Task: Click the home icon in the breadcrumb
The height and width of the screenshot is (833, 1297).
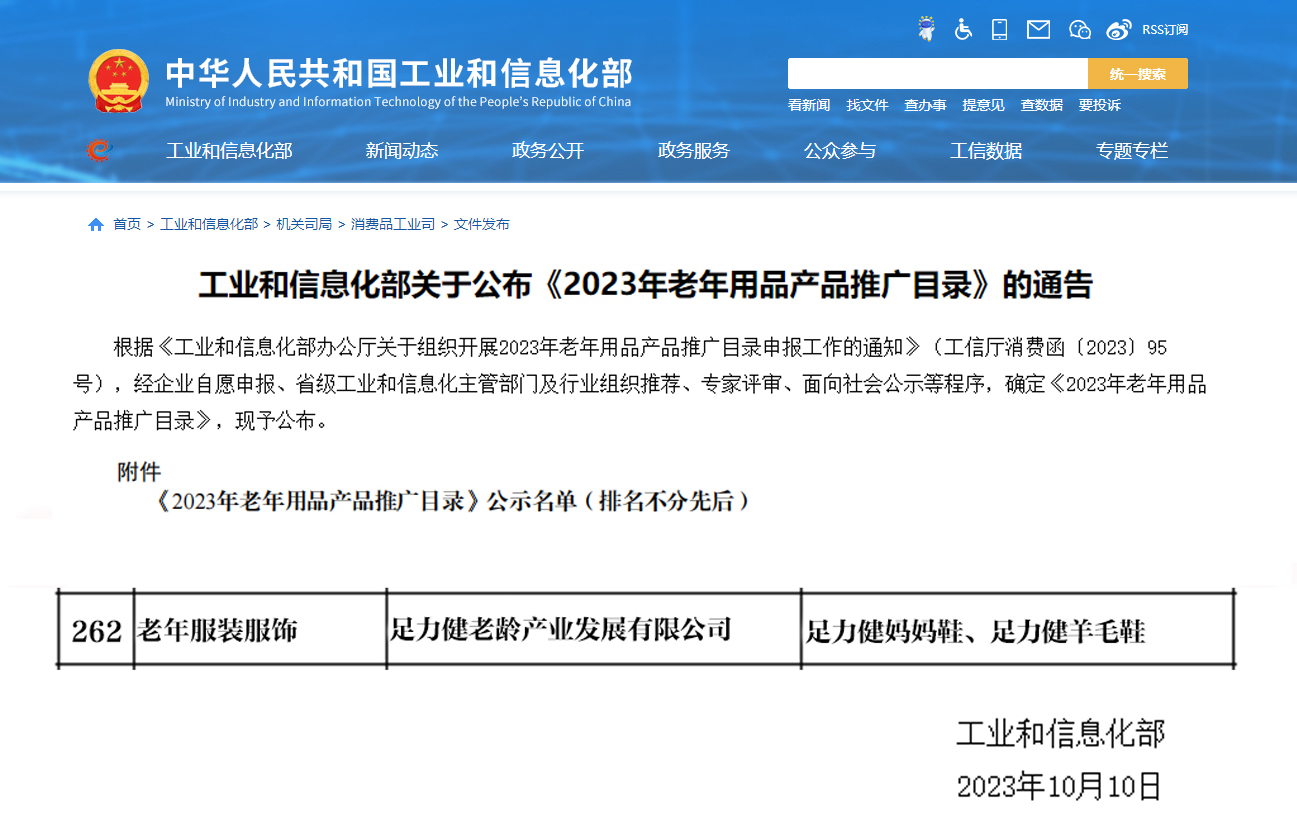Action: click(96, 224)
